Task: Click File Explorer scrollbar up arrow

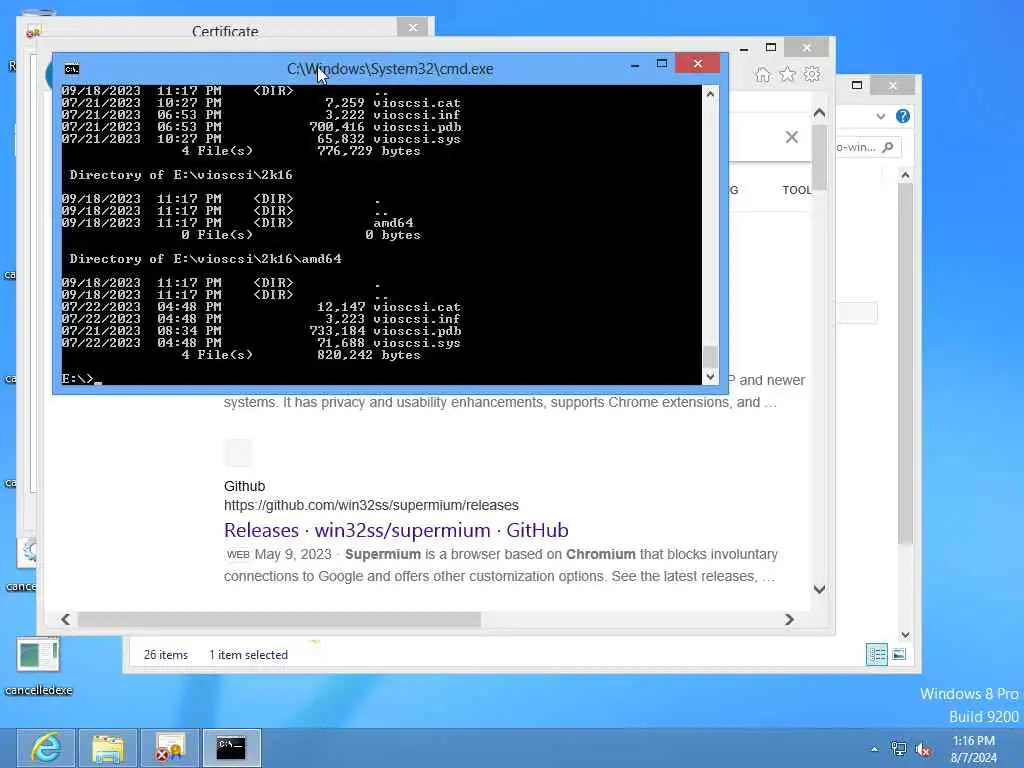Action: (904, 175)
